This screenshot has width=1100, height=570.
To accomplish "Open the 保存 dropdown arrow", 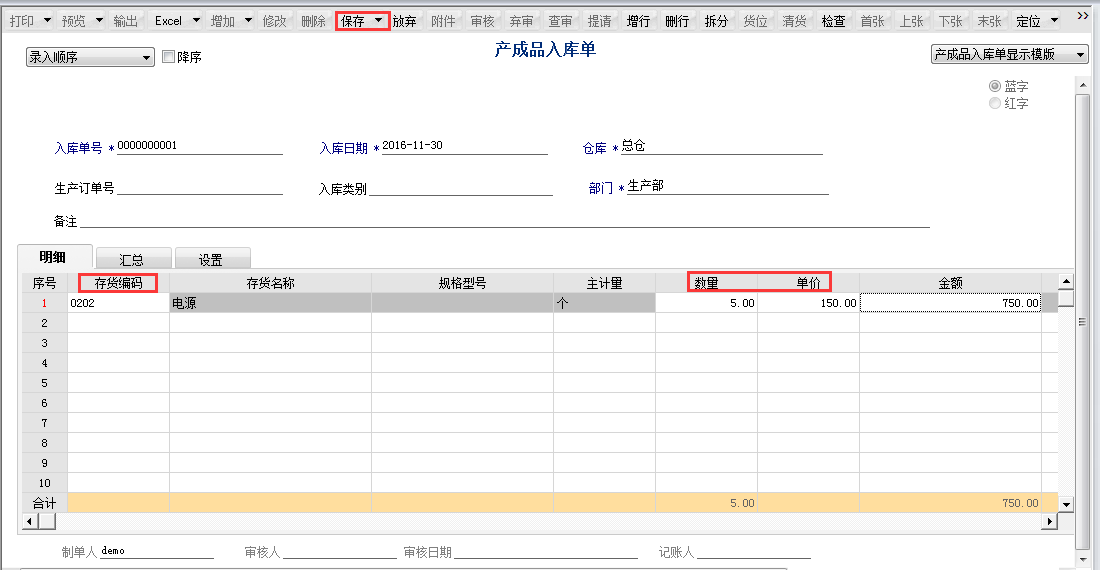I will [x=379, y=20].
